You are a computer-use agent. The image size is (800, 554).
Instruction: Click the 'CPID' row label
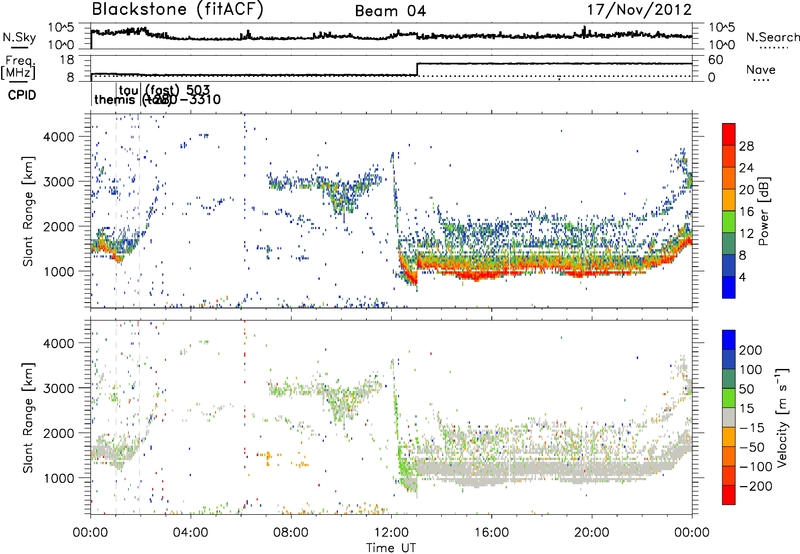pyautogui.click(x=22, y=95)
